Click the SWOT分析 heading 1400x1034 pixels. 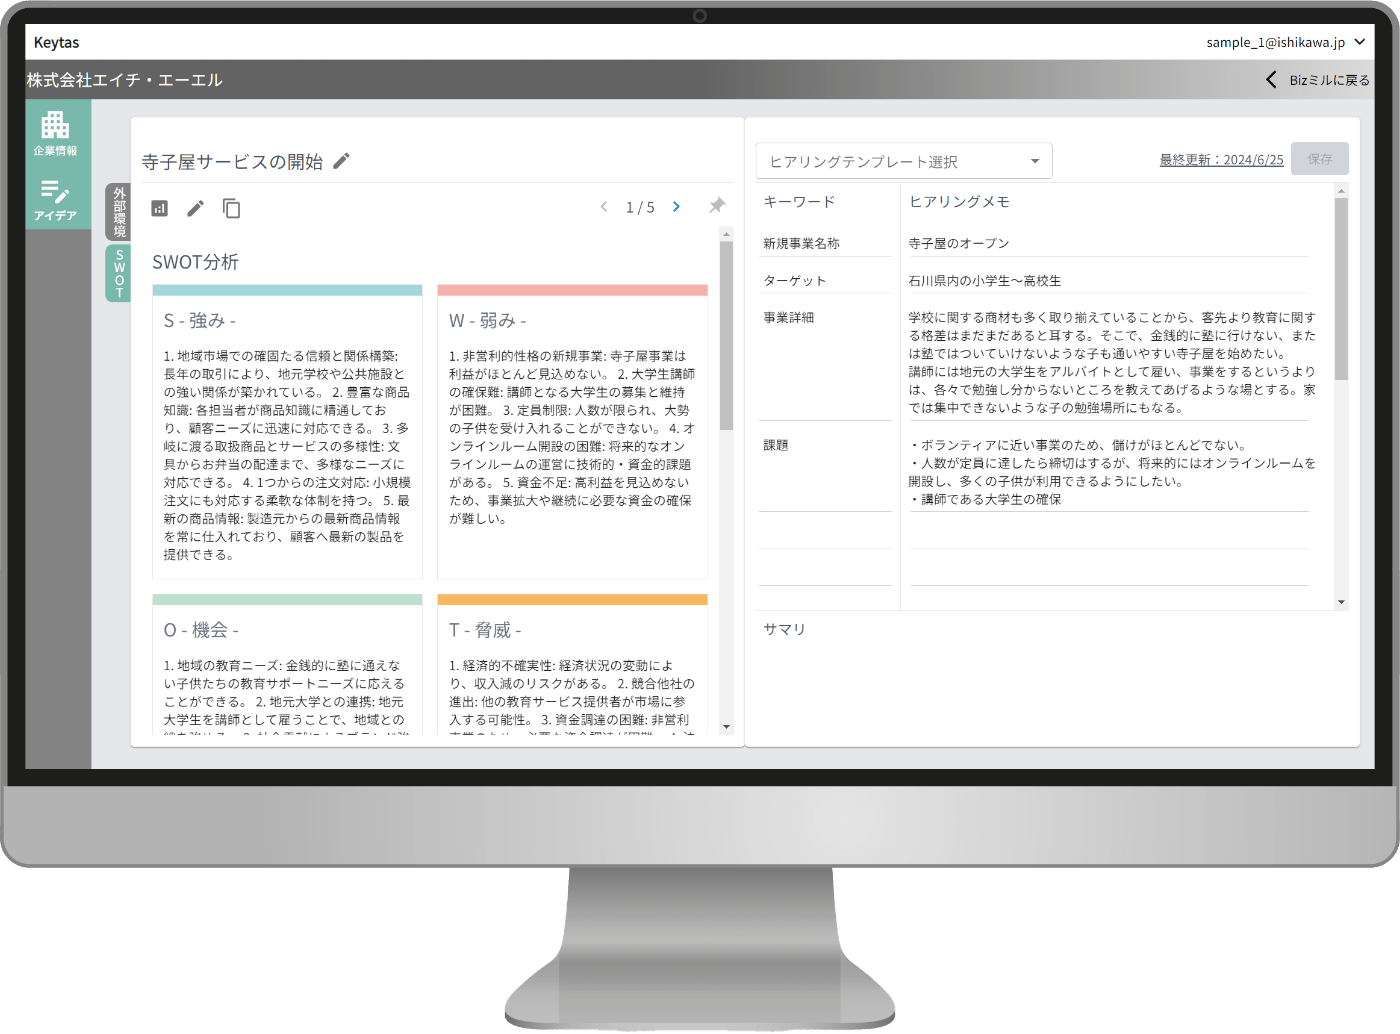point(195,262)
